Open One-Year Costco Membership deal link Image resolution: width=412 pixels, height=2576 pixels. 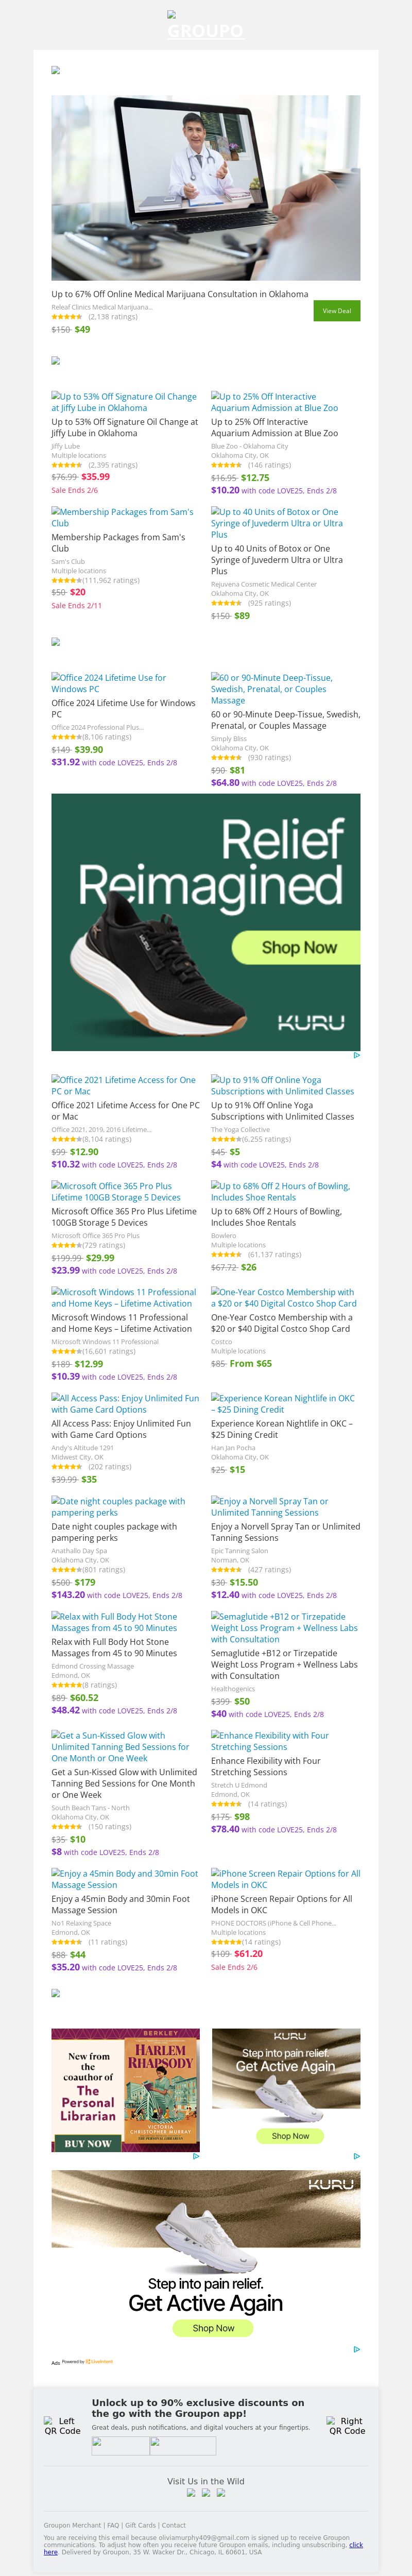point(283,1297)
